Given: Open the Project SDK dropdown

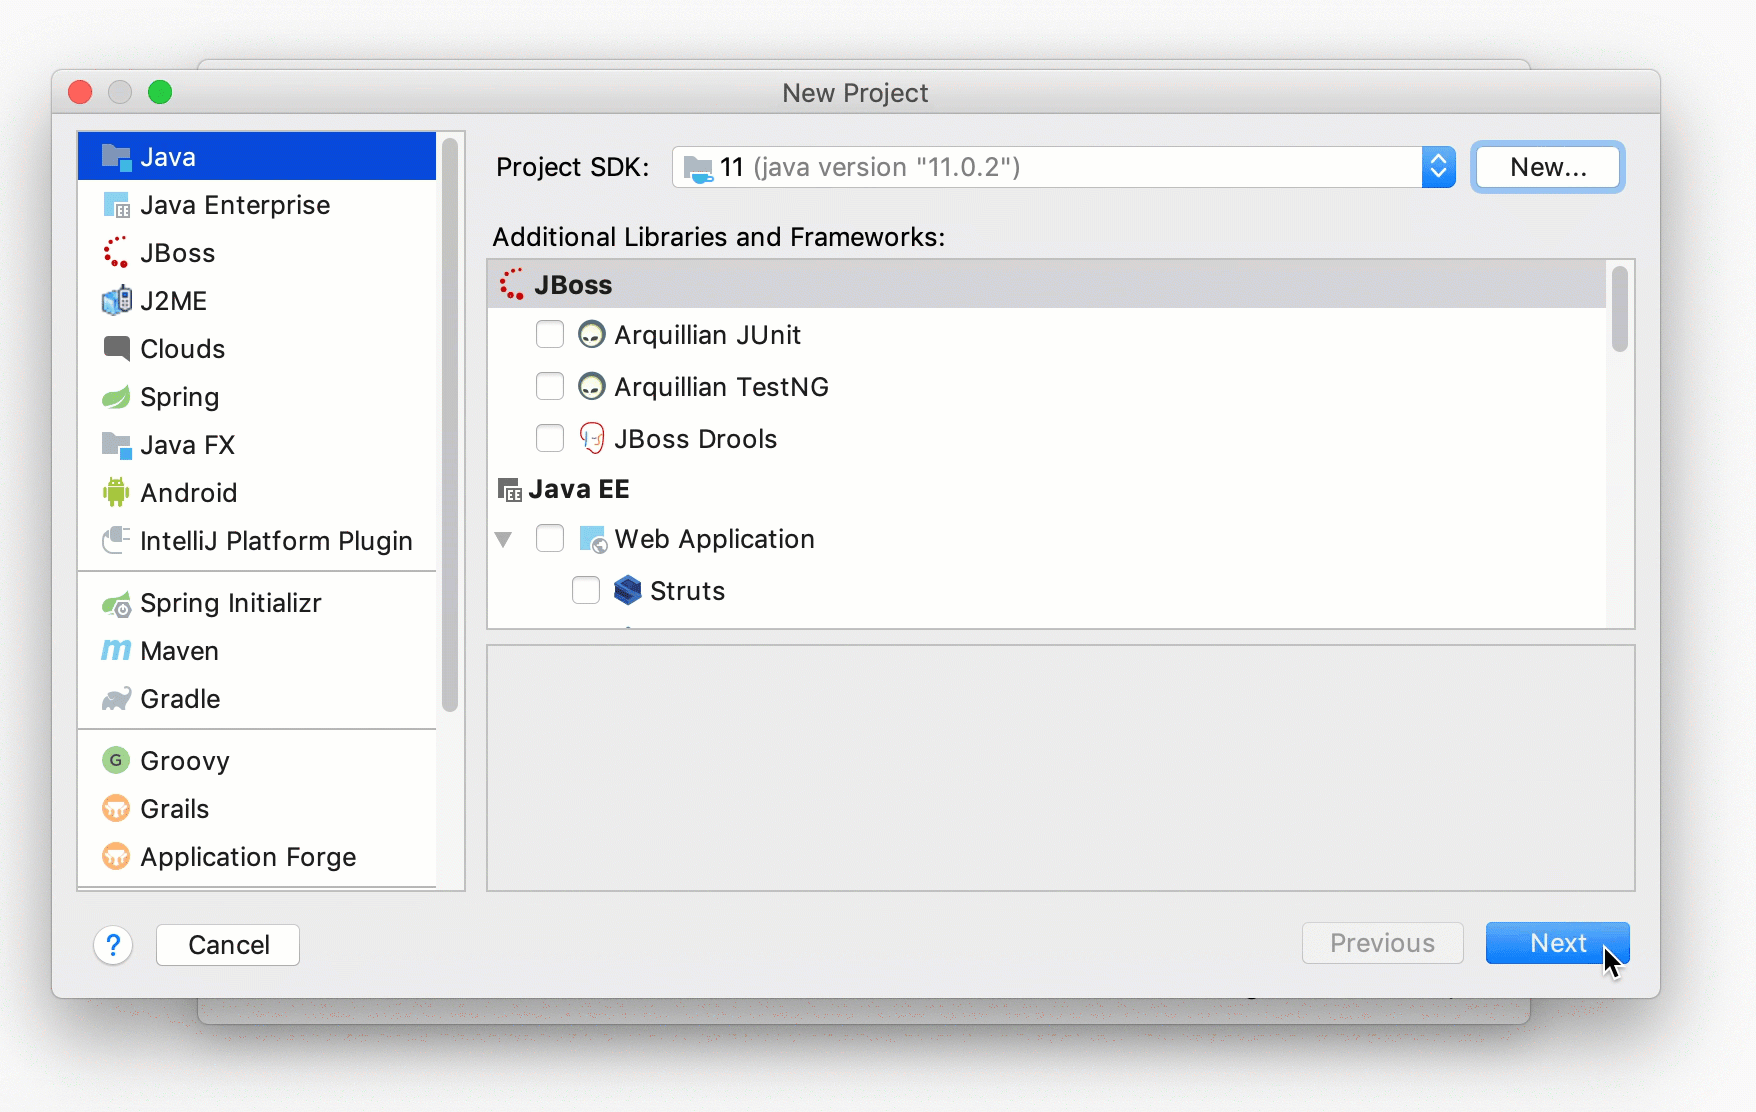Looking at the screenshot, I should pyautogui.click(x=1438, y=167).
